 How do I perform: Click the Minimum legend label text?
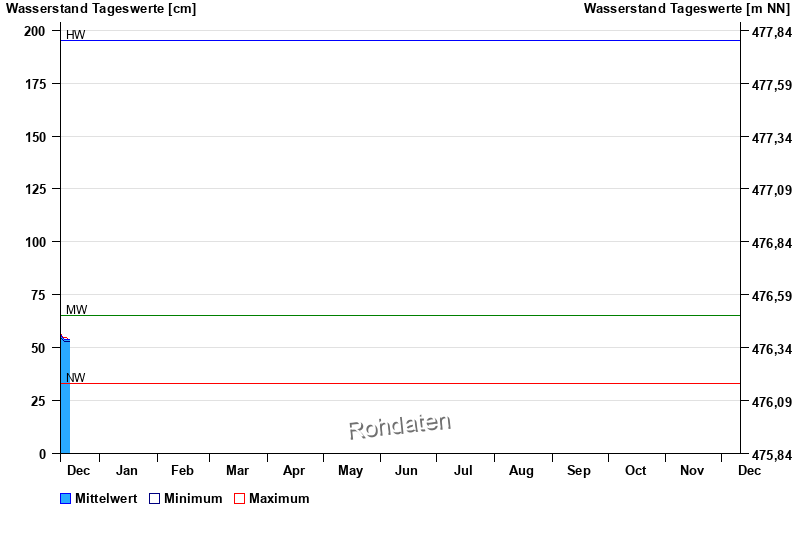coord(193,499)
